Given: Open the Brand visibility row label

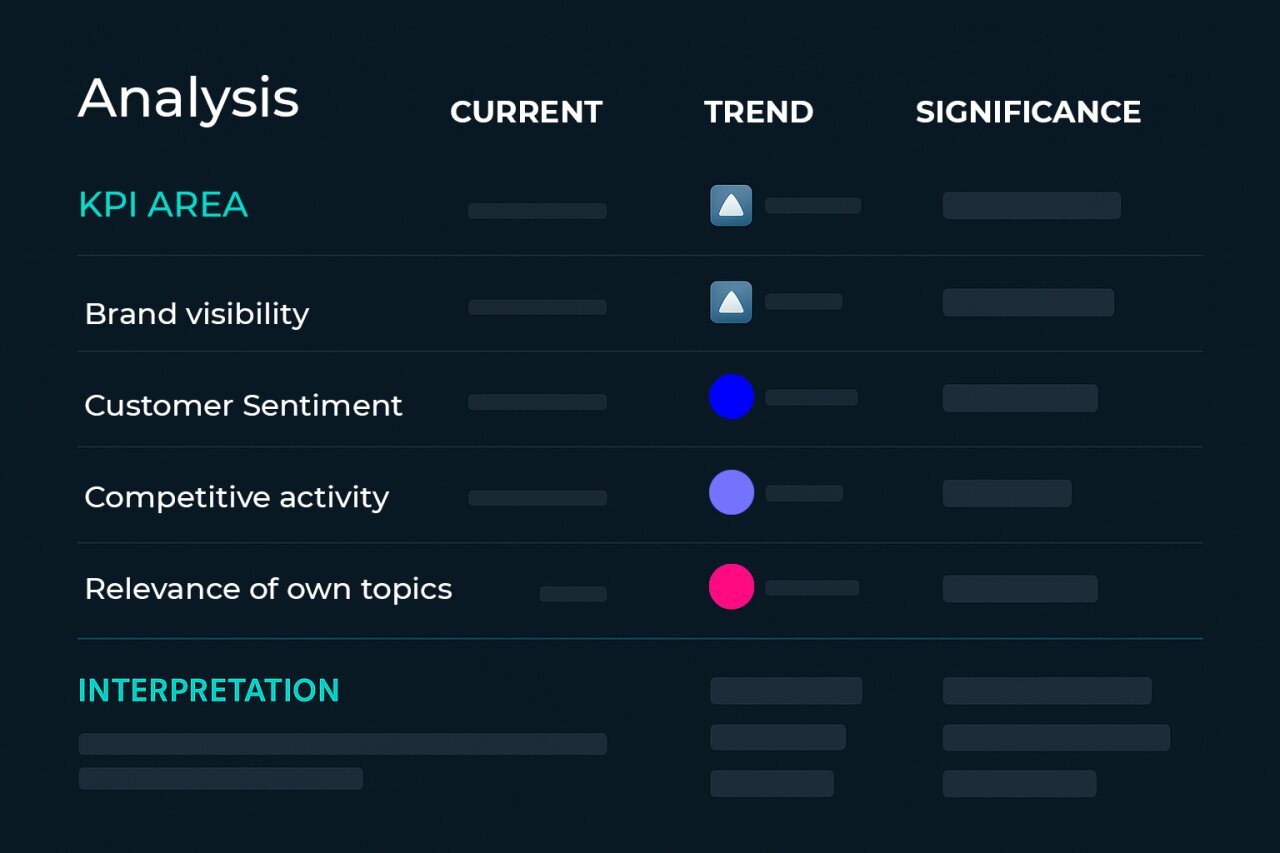Looking at the screenshot, I should pos(197,314).
